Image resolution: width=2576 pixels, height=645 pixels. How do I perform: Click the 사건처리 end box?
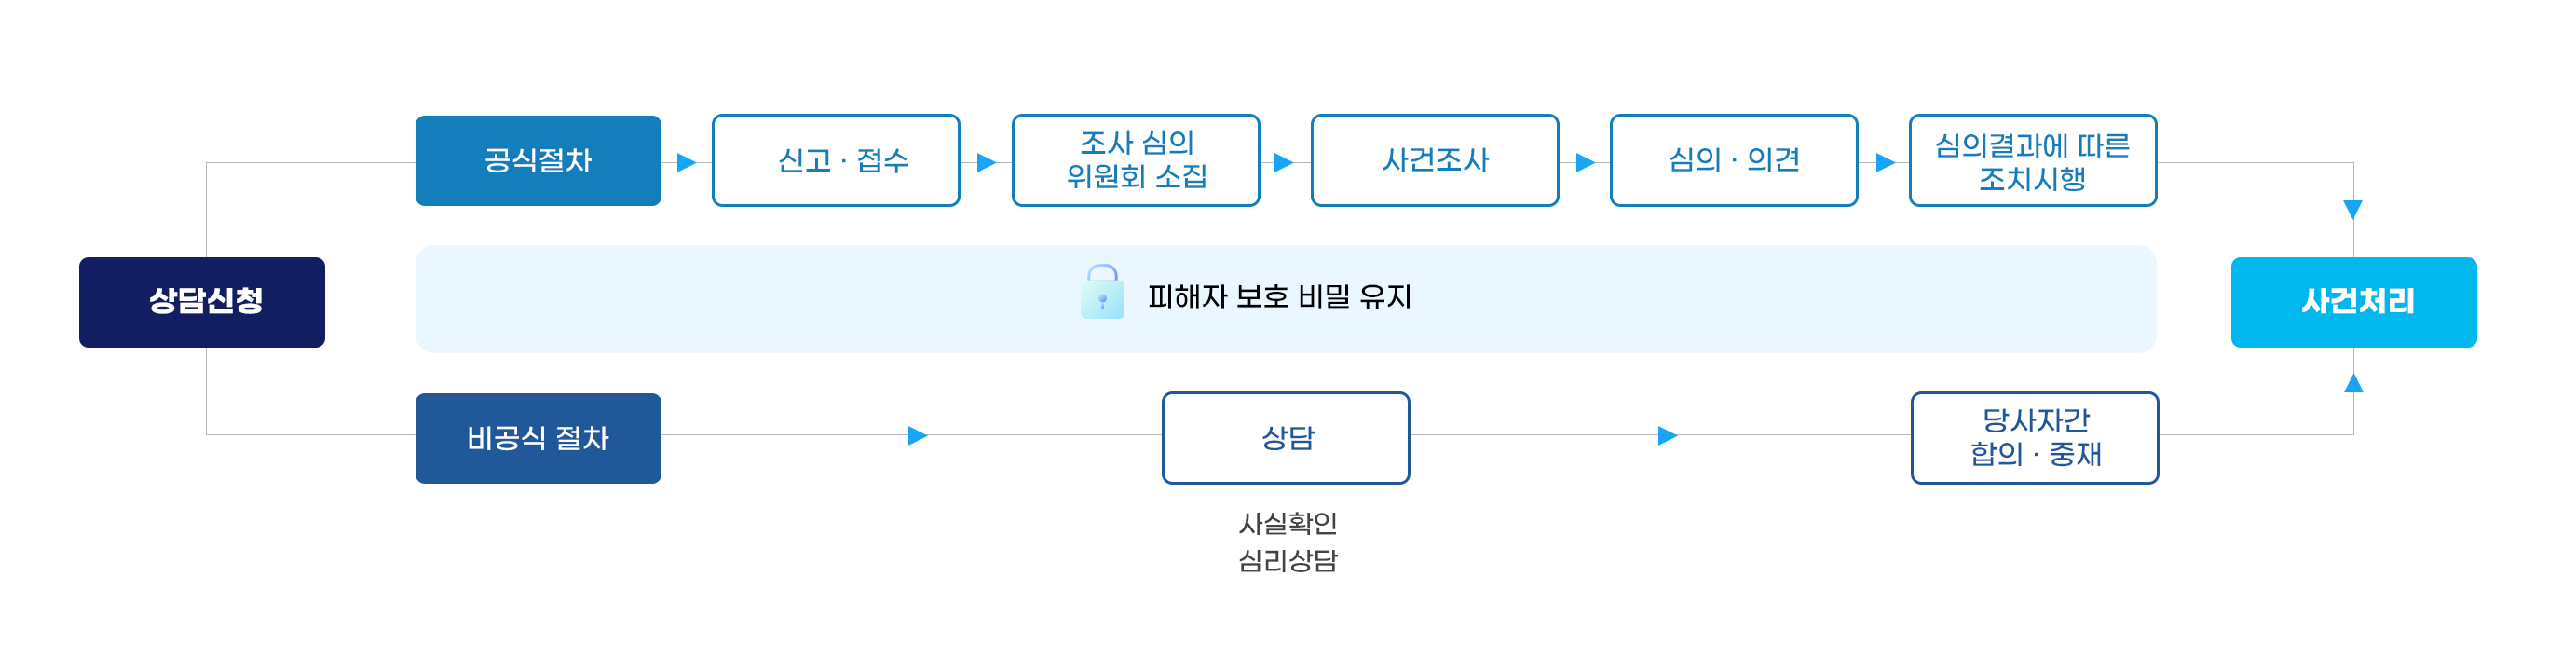pos(2353,302)
